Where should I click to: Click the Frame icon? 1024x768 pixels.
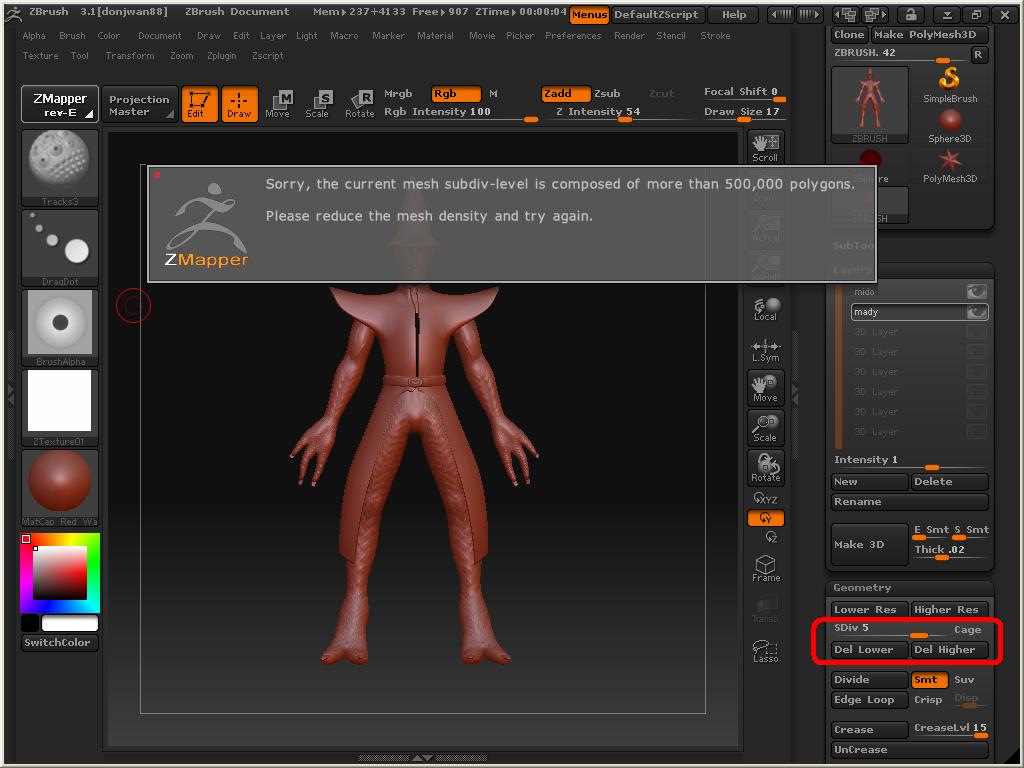[765, 569]
